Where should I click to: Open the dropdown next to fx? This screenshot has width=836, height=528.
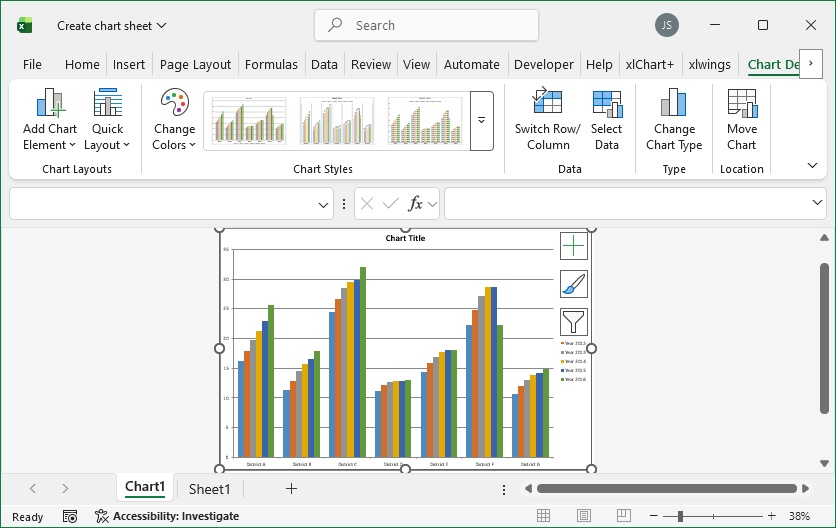(432, 204)
